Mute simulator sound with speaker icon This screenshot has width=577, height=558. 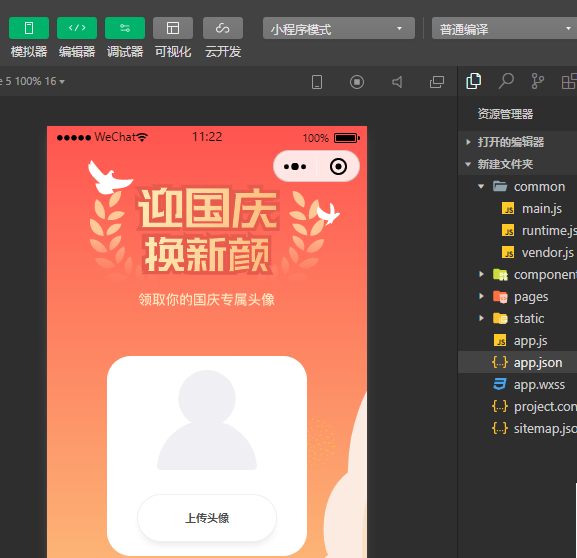[x=397, y=82]
